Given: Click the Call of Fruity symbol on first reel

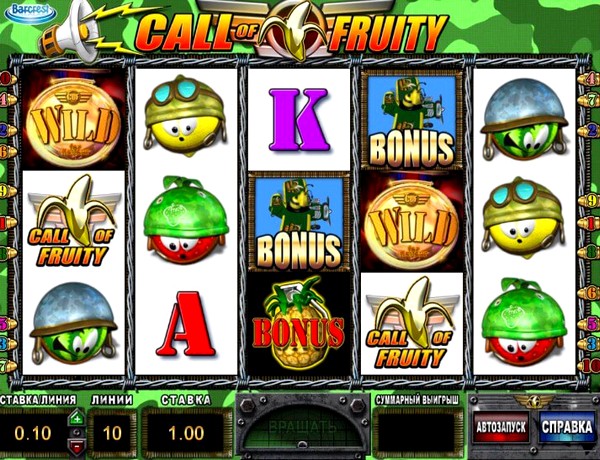Looking at the screenshot, I should [x=72, y=222].
